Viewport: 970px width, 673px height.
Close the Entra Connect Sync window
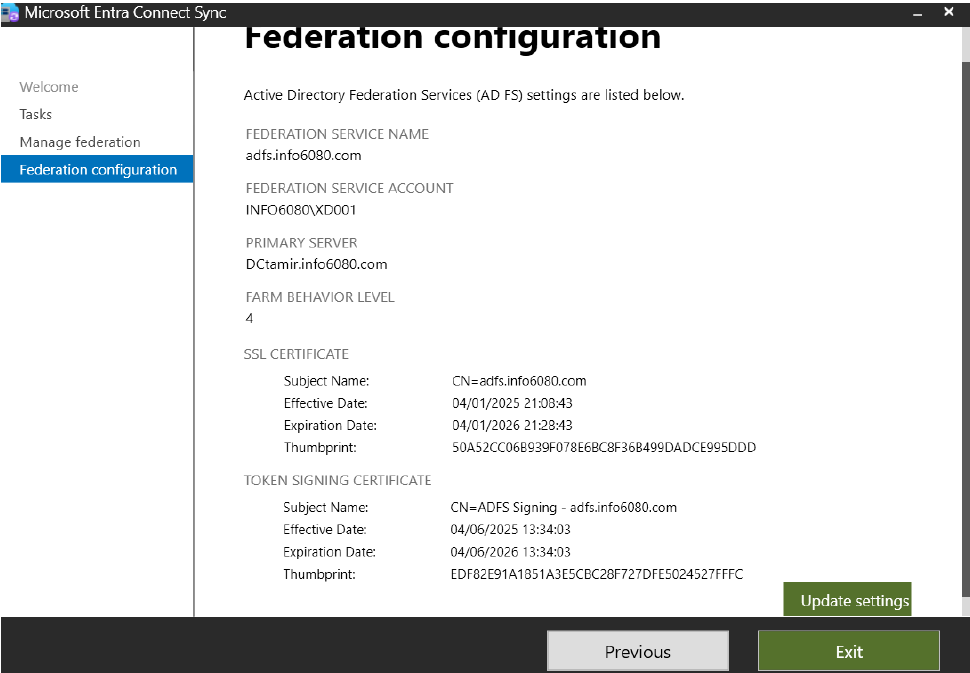tap(949, 12)
